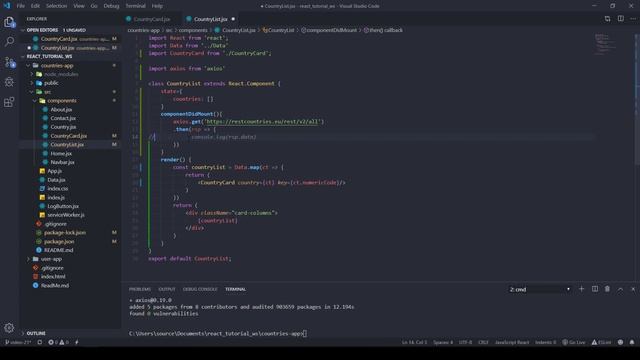Select the Terminal panel tab
The height and width of the screenshot is (360, 640).
click(236, 289)
